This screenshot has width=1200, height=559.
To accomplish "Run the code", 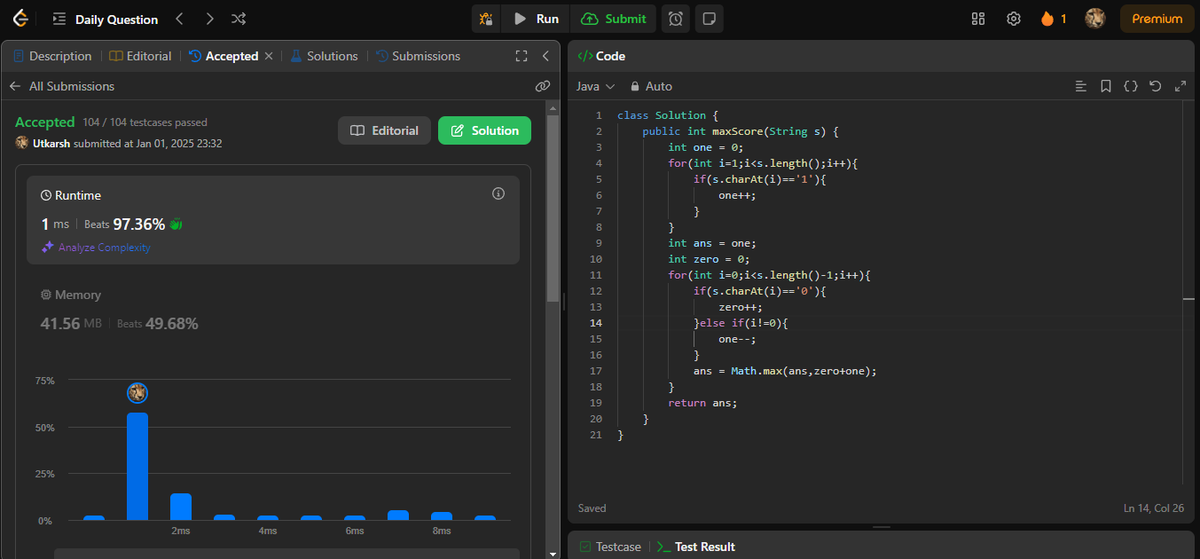I will pos(536,19).
